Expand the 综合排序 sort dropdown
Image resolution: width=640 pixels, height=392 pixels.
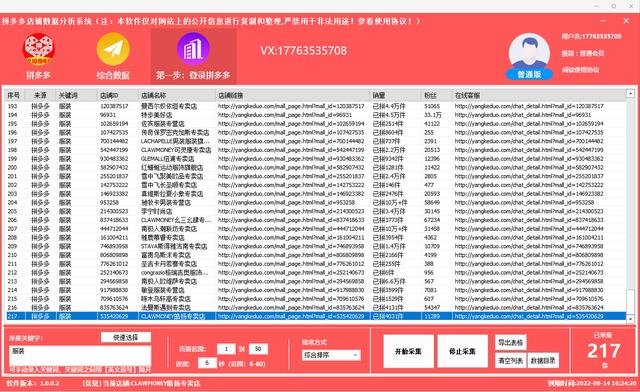point(331,355)
